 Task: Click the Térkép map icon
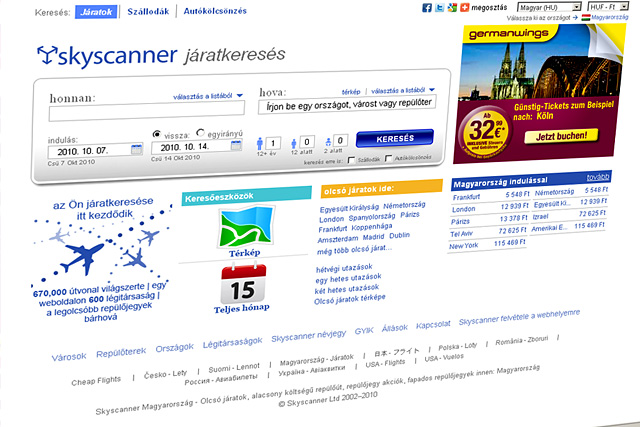click(245, 227)
